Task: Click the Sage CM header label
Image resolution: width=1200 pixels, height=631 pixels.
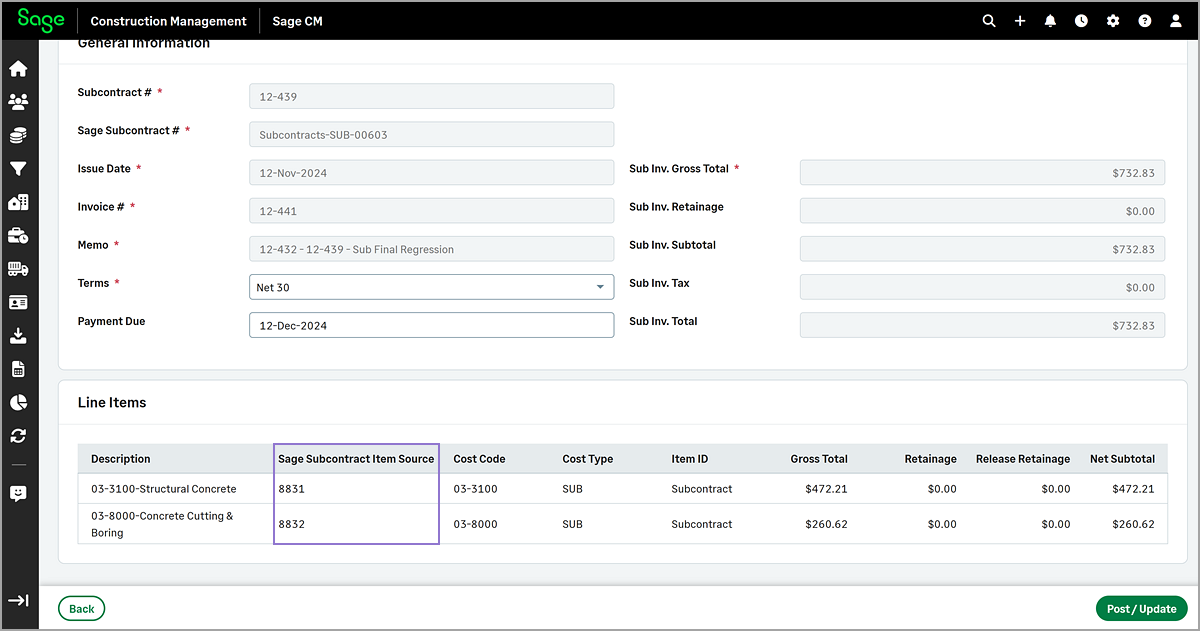Action: click(298, 21)
